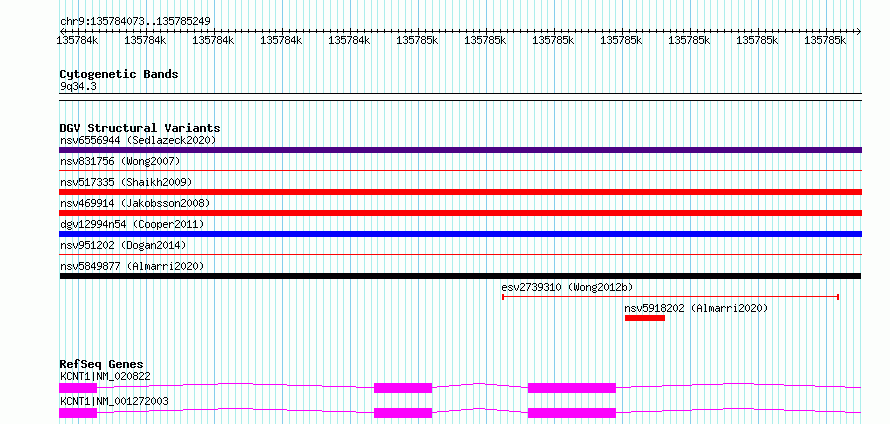Select the thick red bar under nsv469914
The image size is (890, 424).
coord(460,213)
